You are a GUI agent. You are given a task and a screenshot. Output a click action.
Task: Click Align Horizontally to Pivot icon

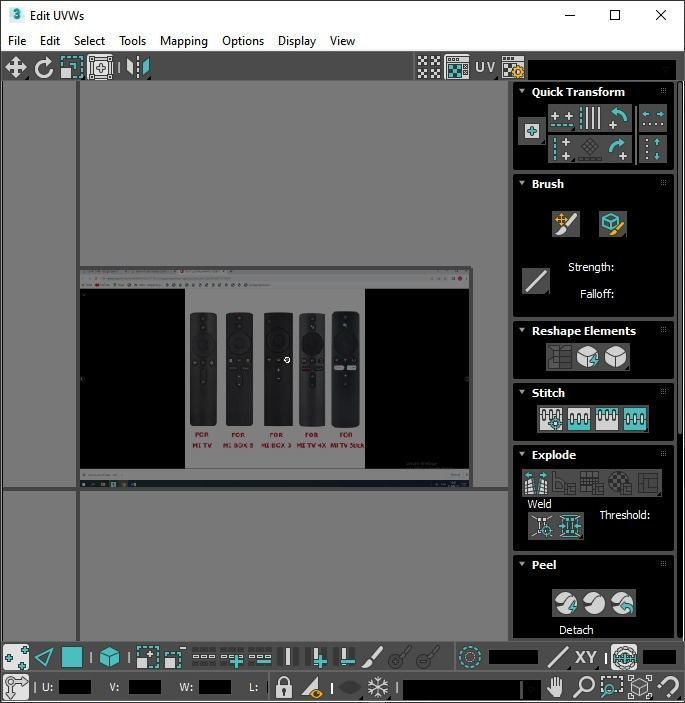(562, 118)
